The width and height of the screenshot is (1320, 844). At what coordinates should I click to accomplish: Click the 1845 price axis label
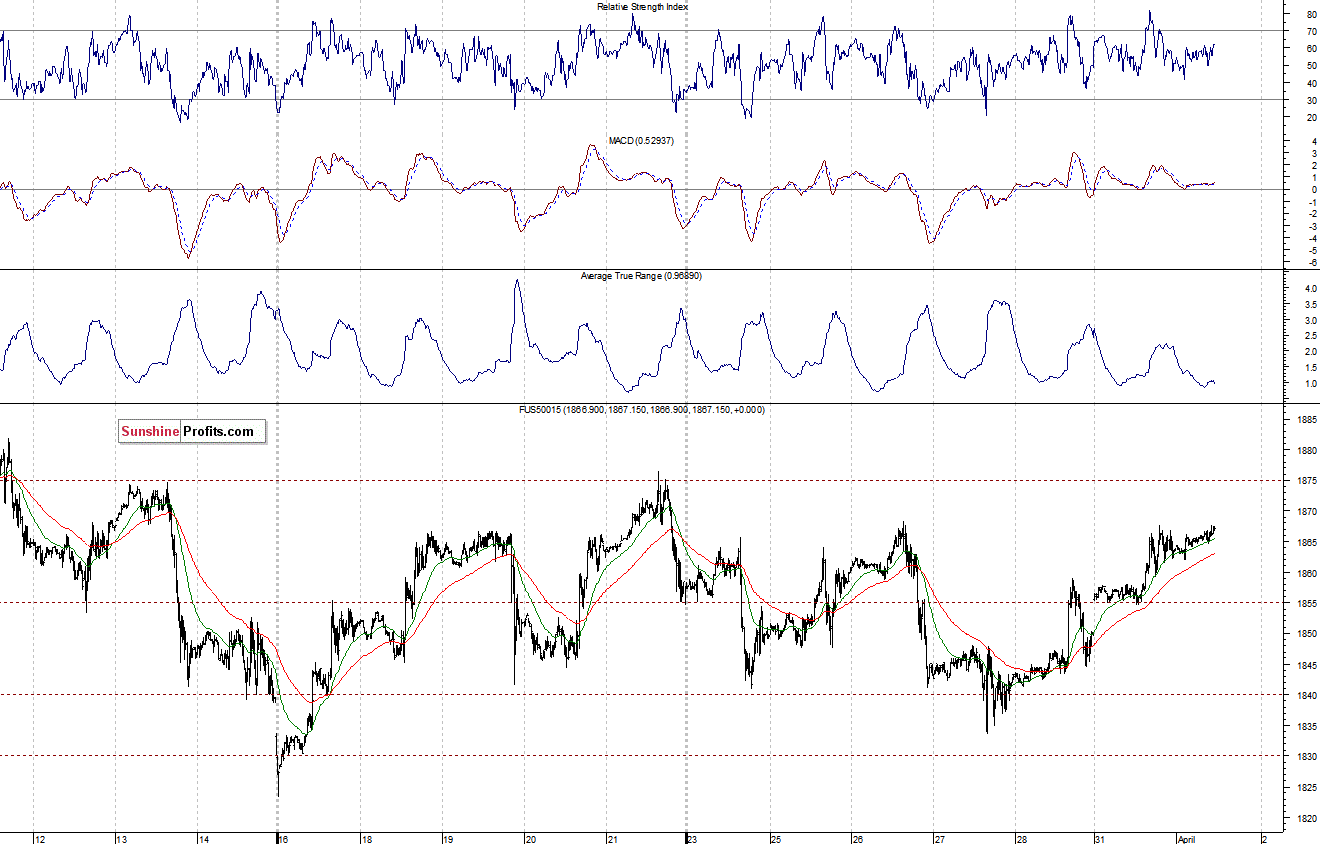pos(1307,665)
